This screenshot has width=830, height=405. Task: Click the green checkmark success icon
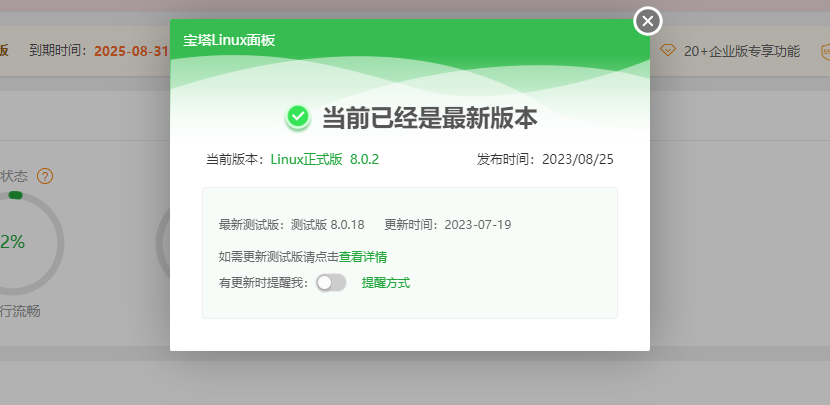point(298,117)
